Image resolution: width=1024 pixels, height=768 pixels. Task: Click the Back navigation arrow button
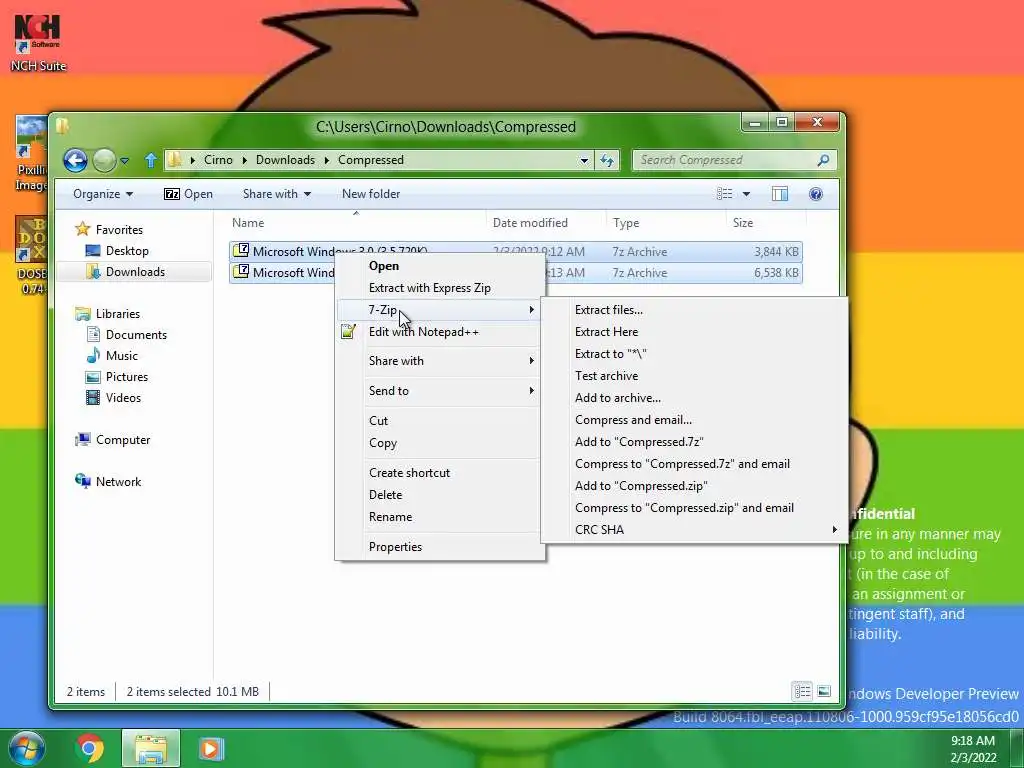(x=75, y=160)
